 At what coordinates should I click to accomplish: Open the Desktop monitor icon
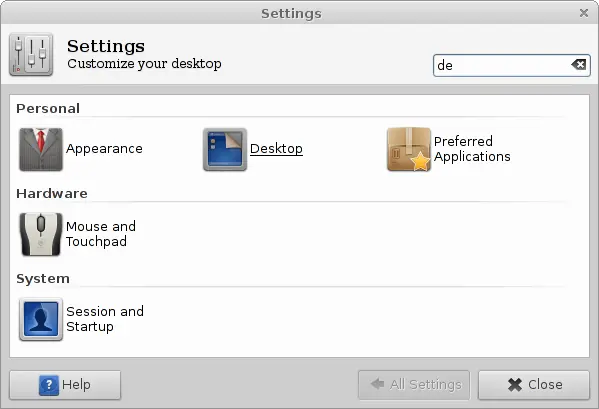pos(225,149)
